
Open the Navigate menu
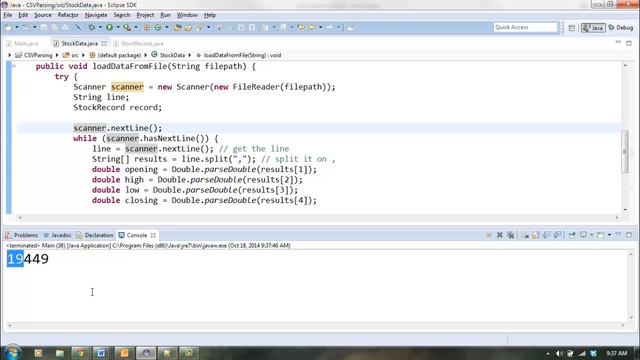(96, 15)
